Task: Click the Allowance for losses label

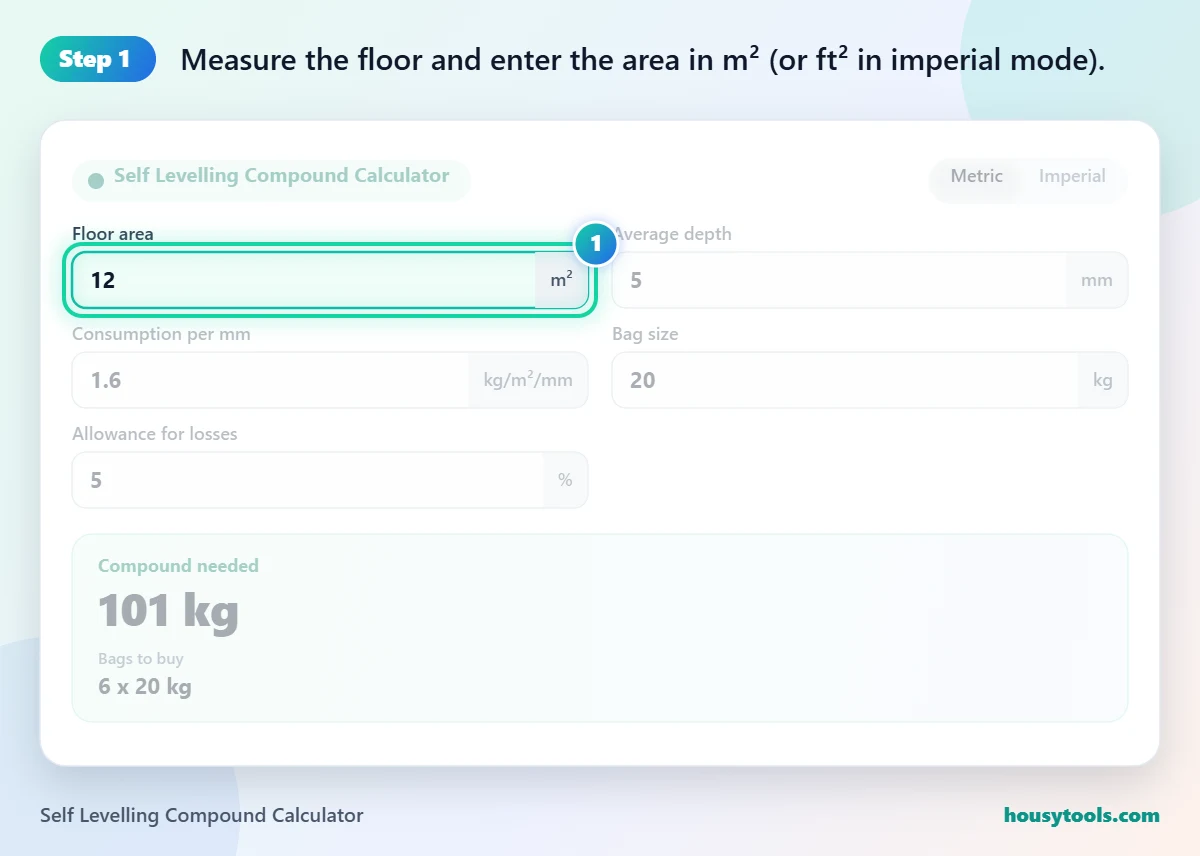Action: point(155,434)
